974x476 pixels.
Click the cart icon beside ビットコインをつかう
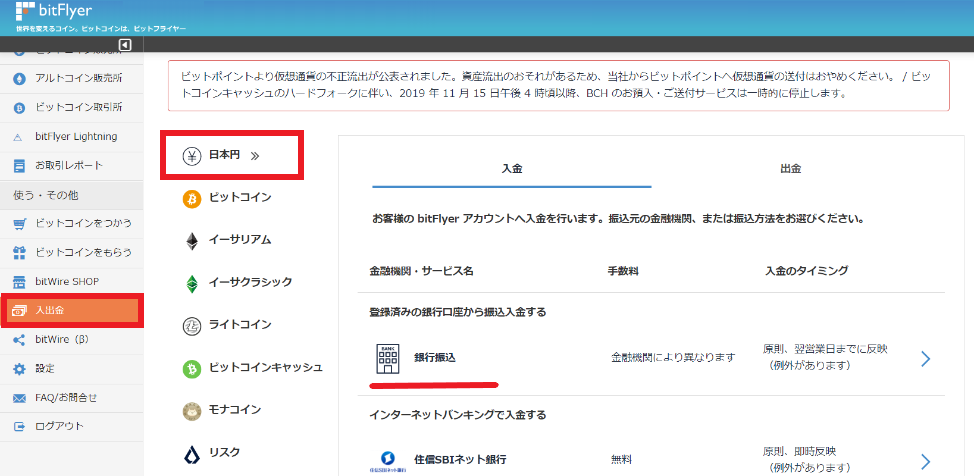pyautogui.click(x=20, y=224)
